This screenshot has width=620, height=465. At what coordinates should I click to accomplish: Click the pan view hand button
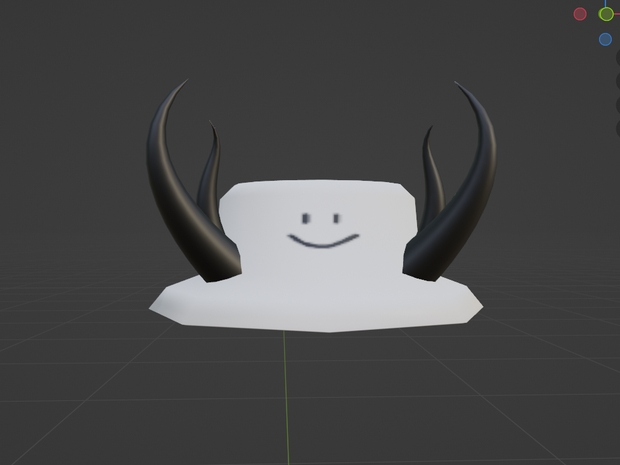(x=618, y=81)
